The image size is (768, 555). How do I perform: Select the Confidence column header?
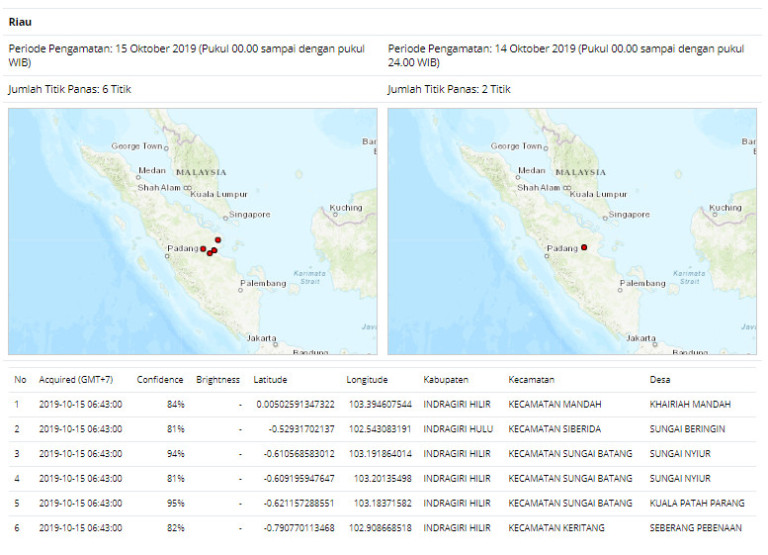(160, 380)
